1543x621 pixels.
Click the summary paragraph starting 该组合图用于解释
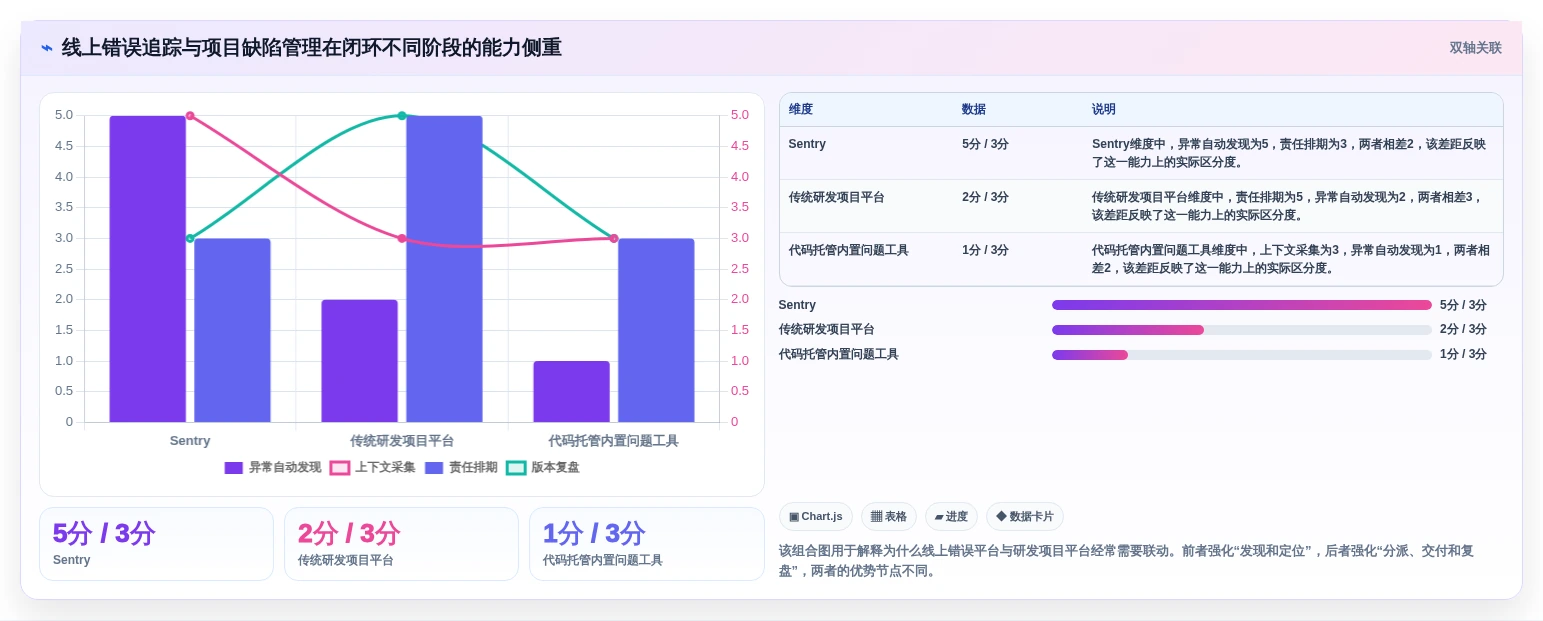(x=1126, y=561)
